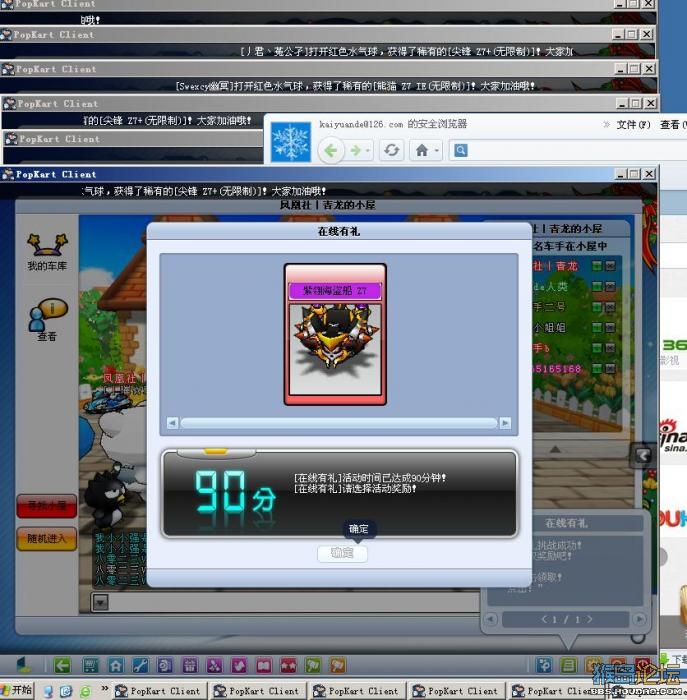Click the 在线有礼 header in bottom-right popup

pos(566,523)
